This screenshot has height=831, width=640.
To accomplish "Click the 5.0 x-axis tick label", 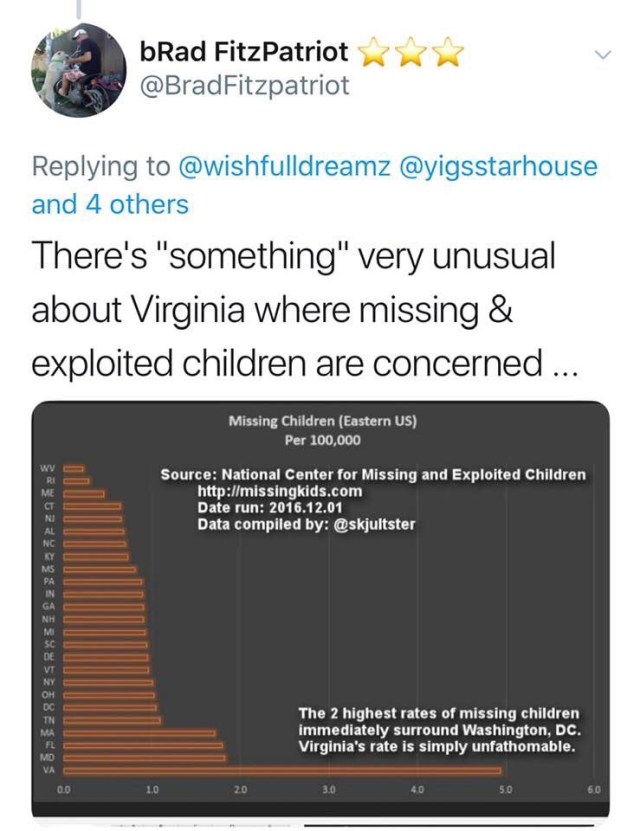I will coord(505,790).
